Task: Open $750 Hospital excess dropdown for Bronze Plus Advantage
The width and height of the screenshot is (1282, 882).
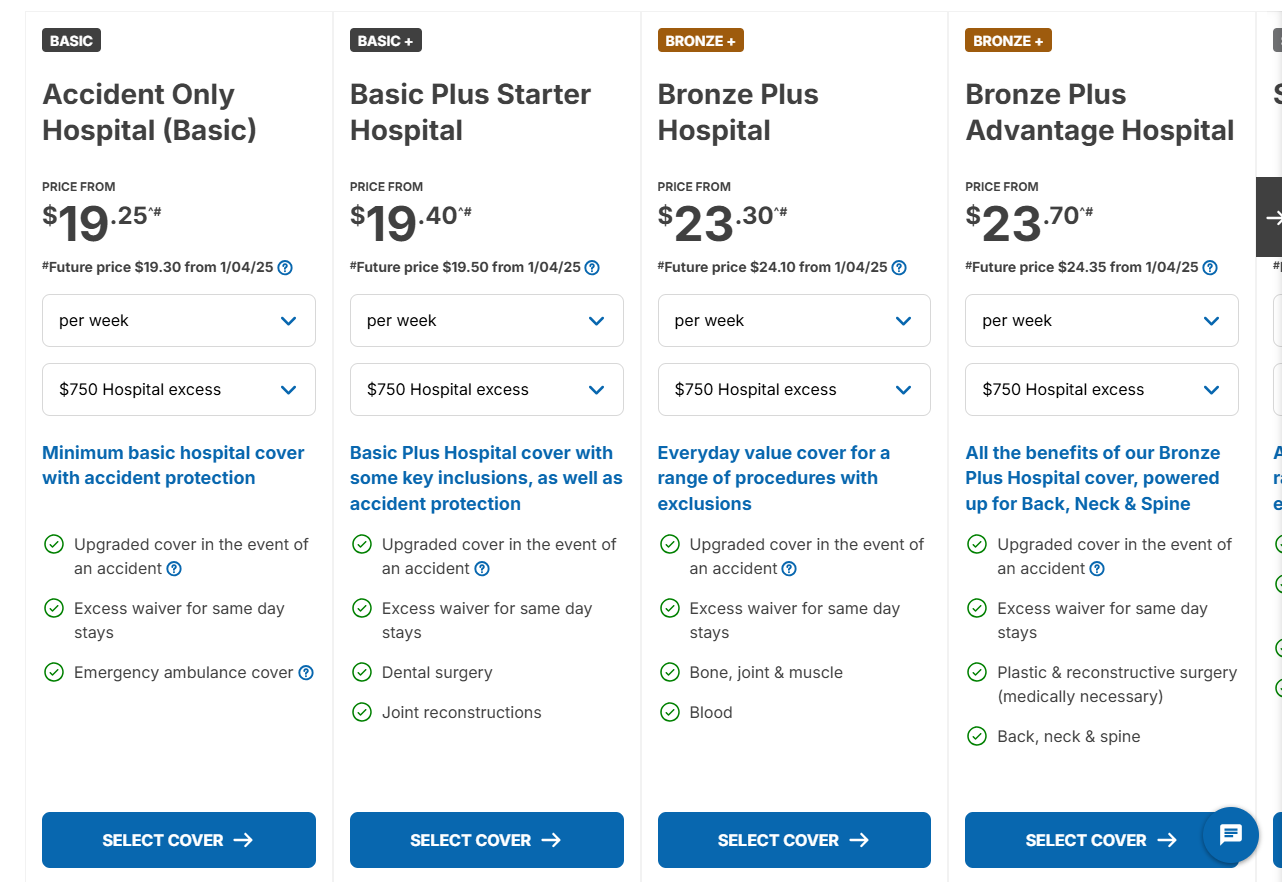Action: tap(1102, 389)
